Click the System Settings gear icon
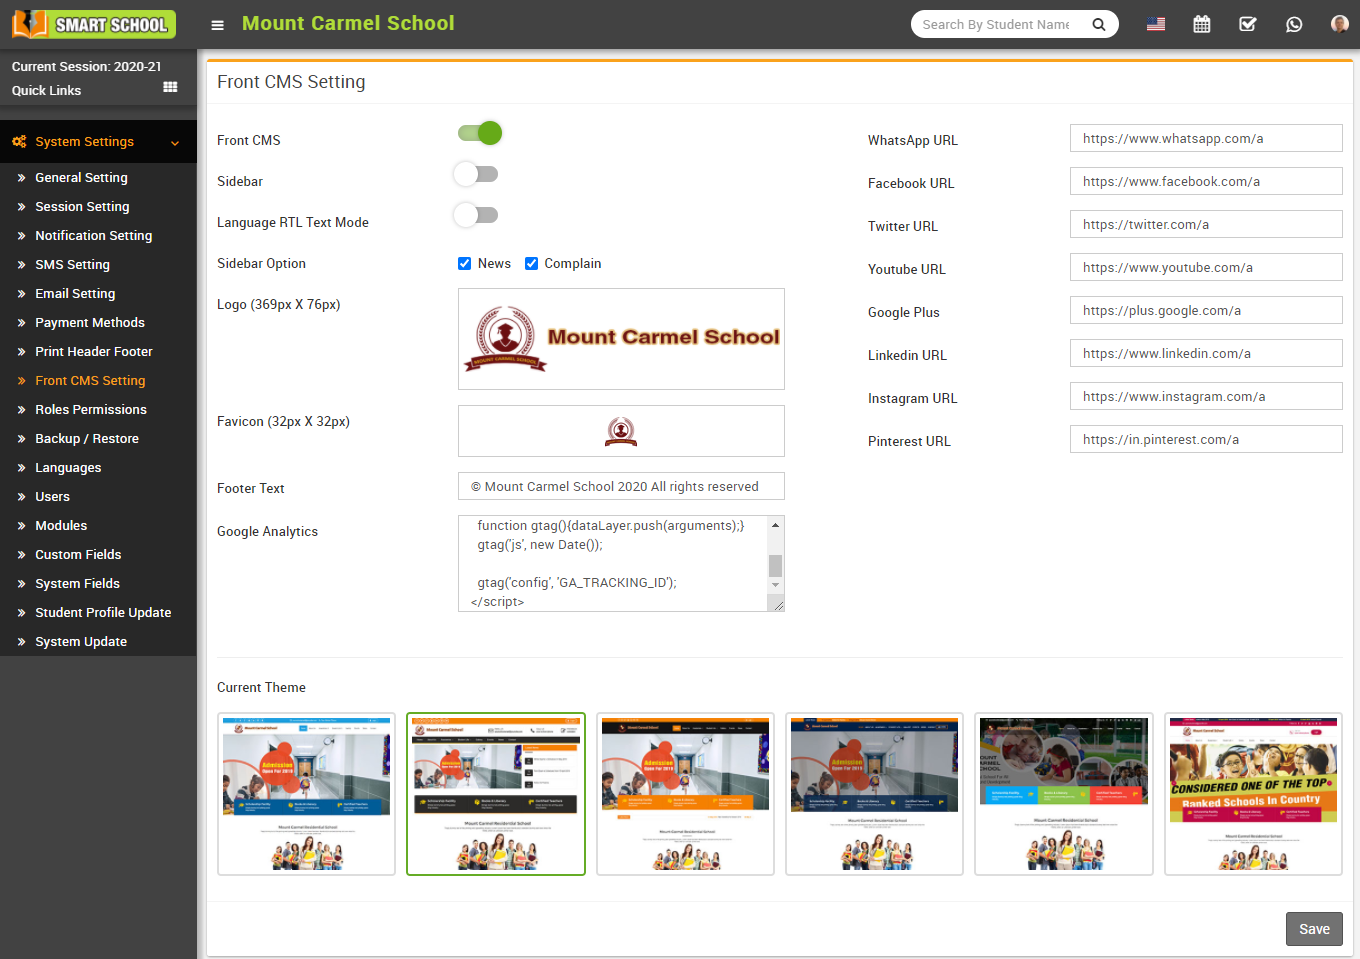 (17, 141)
